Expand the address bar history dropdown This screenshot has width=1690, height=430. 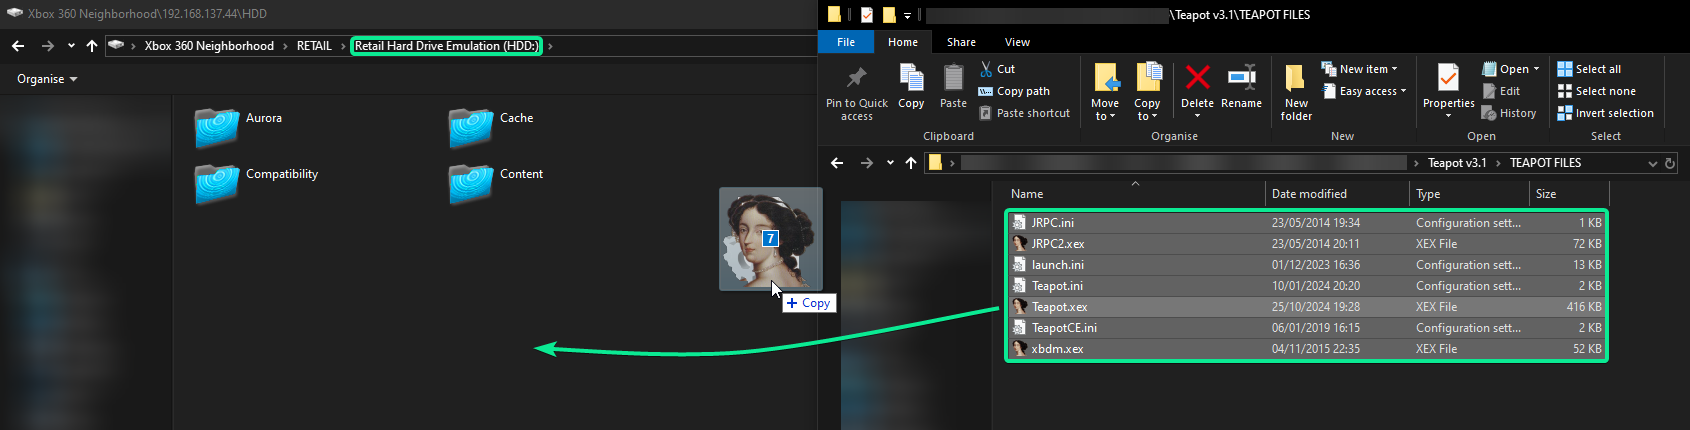click(1653, 163)
